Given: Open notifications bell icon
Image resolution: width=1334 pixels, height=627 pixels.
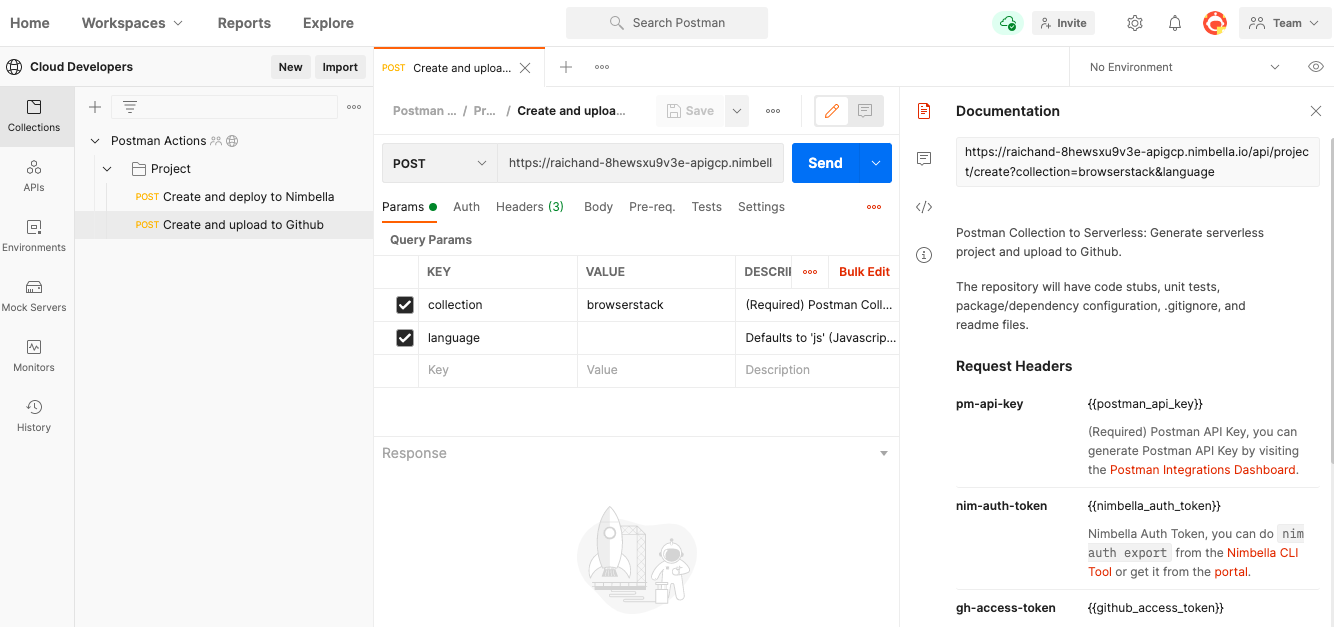Looking at the screenshot, I should (x=1175, y=23).
